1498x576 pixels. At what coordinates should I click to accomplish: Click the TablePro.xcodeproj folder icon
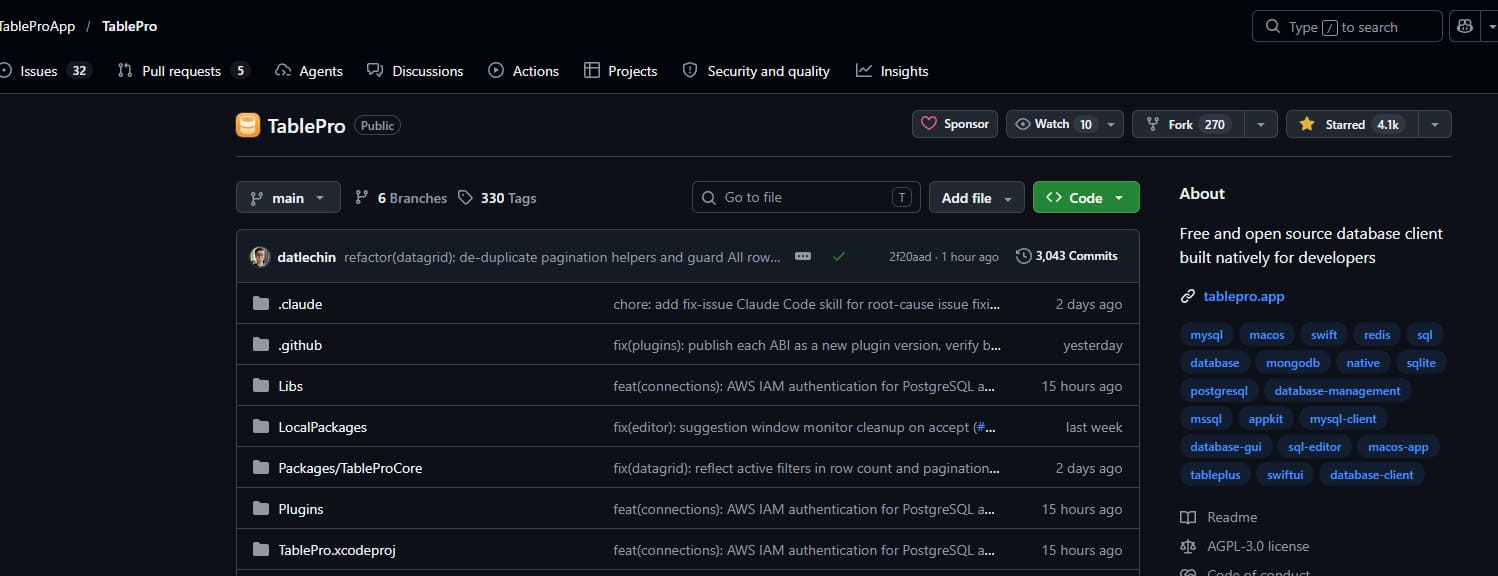coord(261,550)
